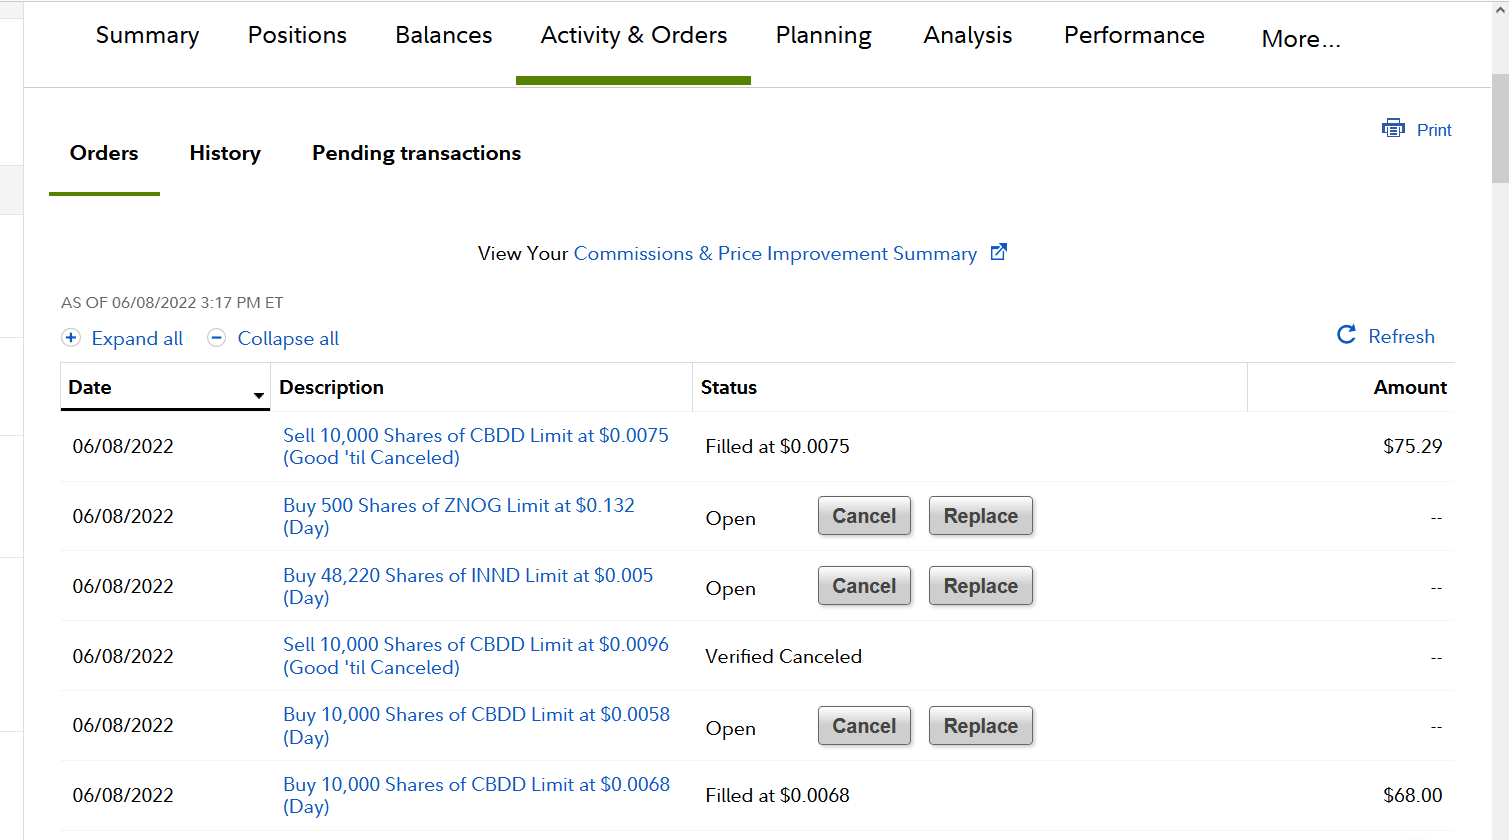Click the Refresh circular arrow icon
Image resolution: width=1509 pixels, height=840 pixels.
tap(1347, 335)
